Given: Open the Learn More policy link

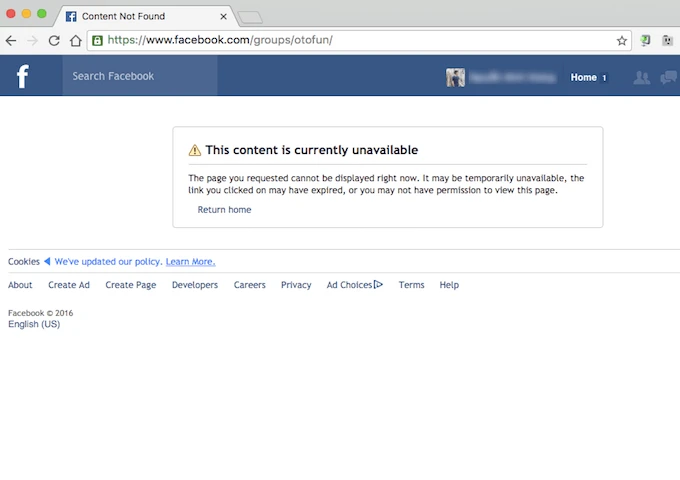Looking at the screenshot, I should [190, 262].
